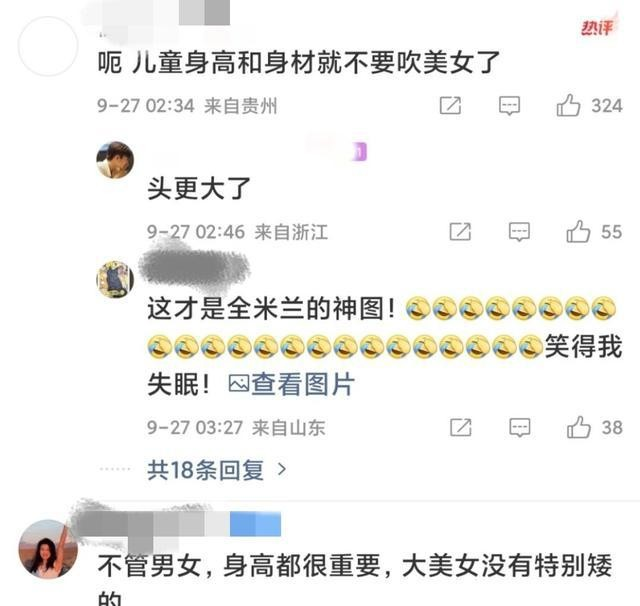The image size is (640, 606).
Task: Tap the picture icon before 查看图片
Action: 239,384
